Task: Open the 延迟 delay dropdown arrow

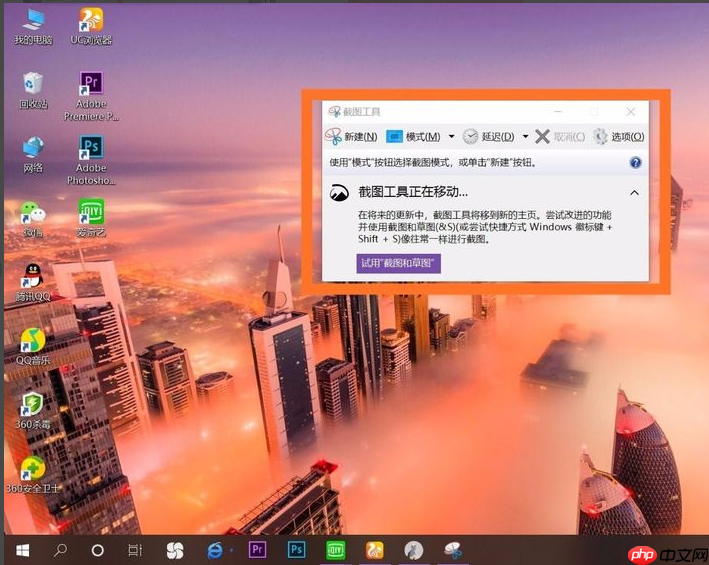Action: click(525, 136)
